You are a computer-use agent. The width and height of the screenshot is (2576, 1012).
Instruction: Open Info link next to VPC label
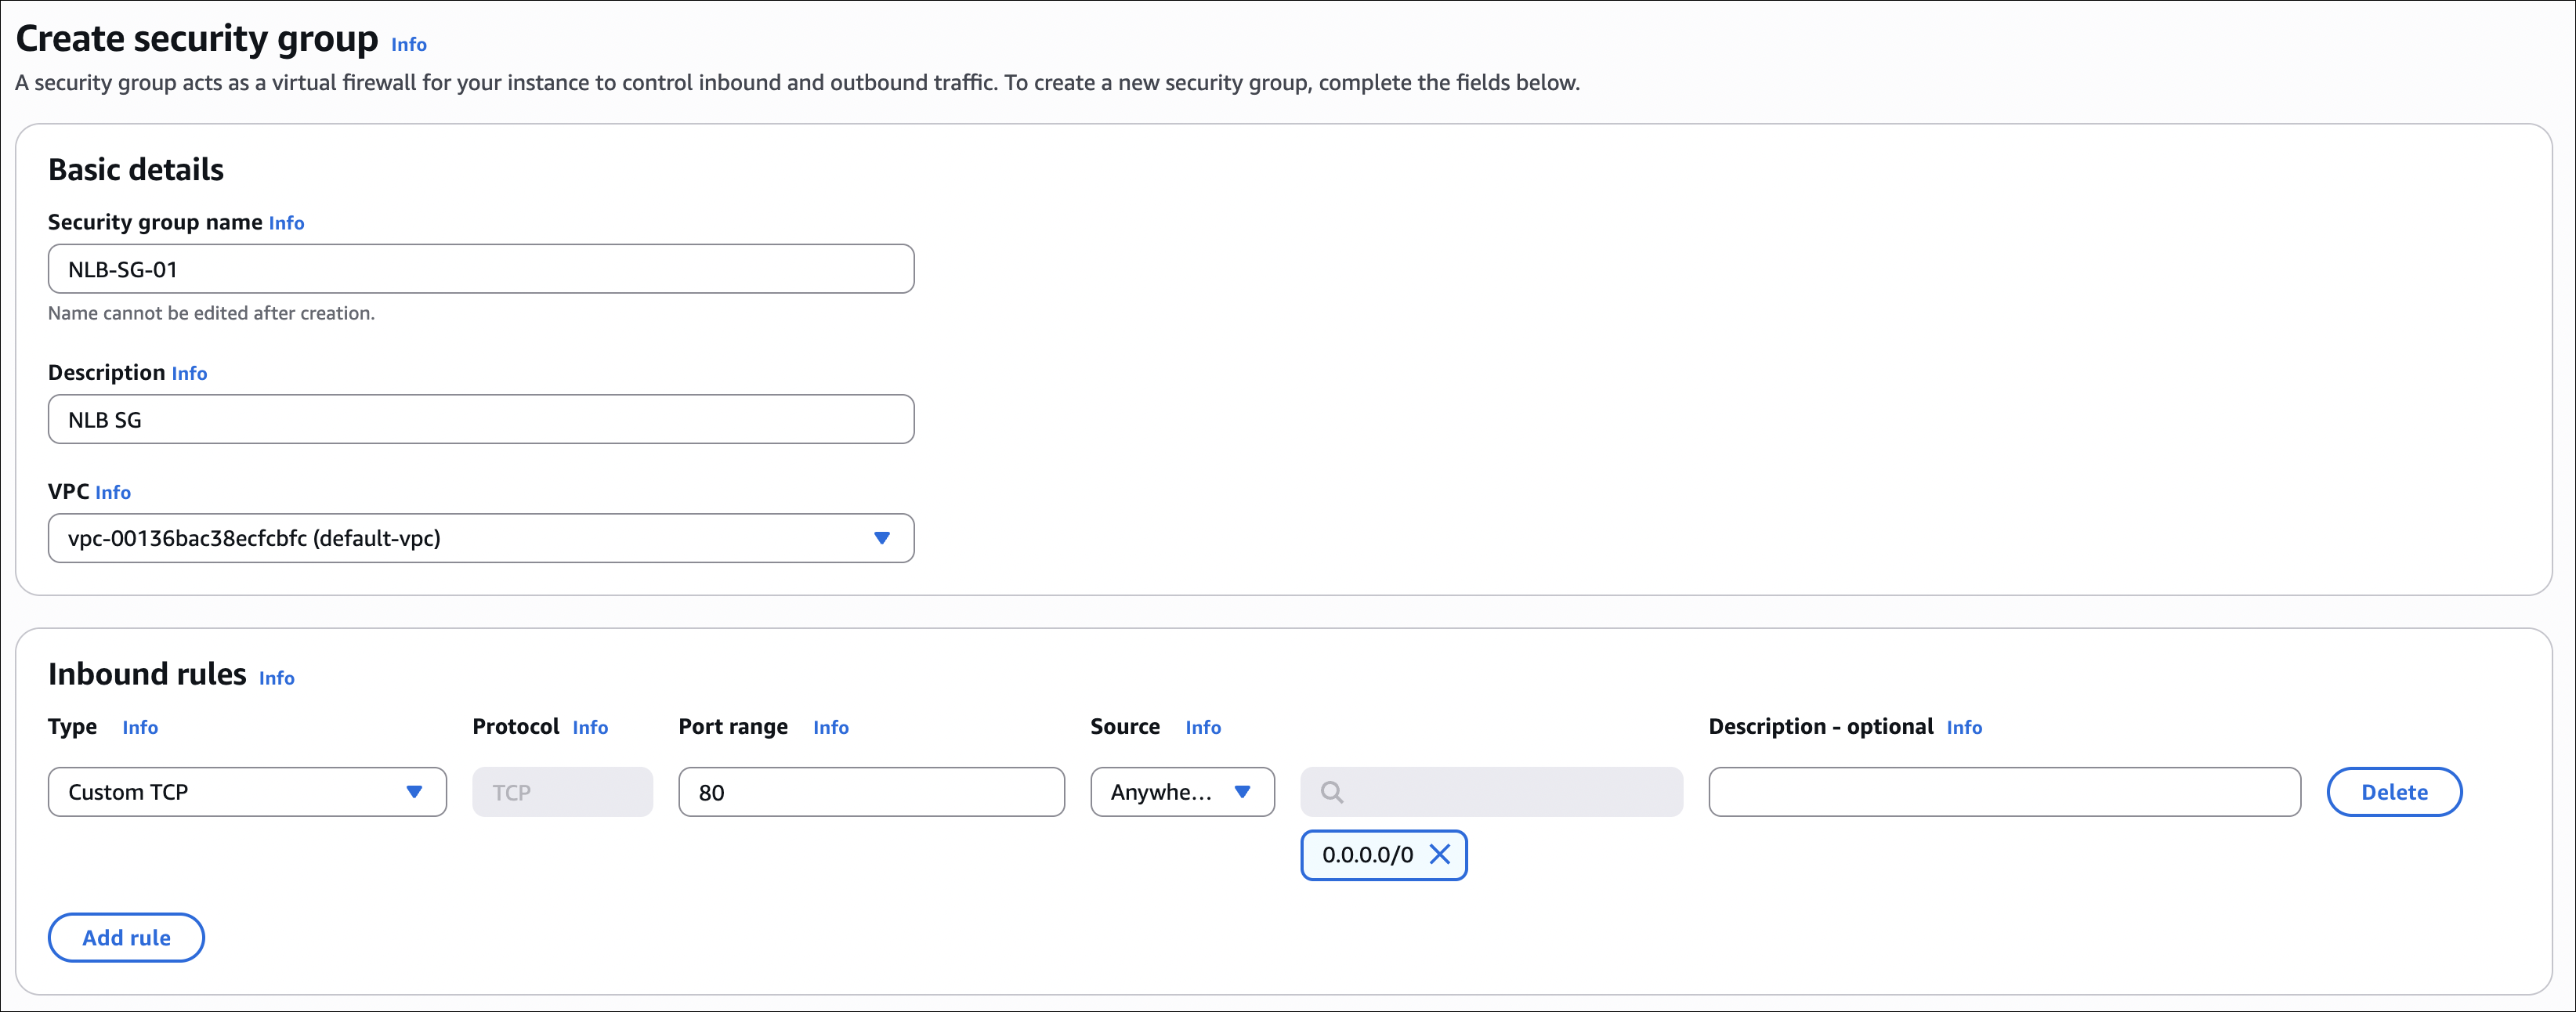tap(113, 492)
